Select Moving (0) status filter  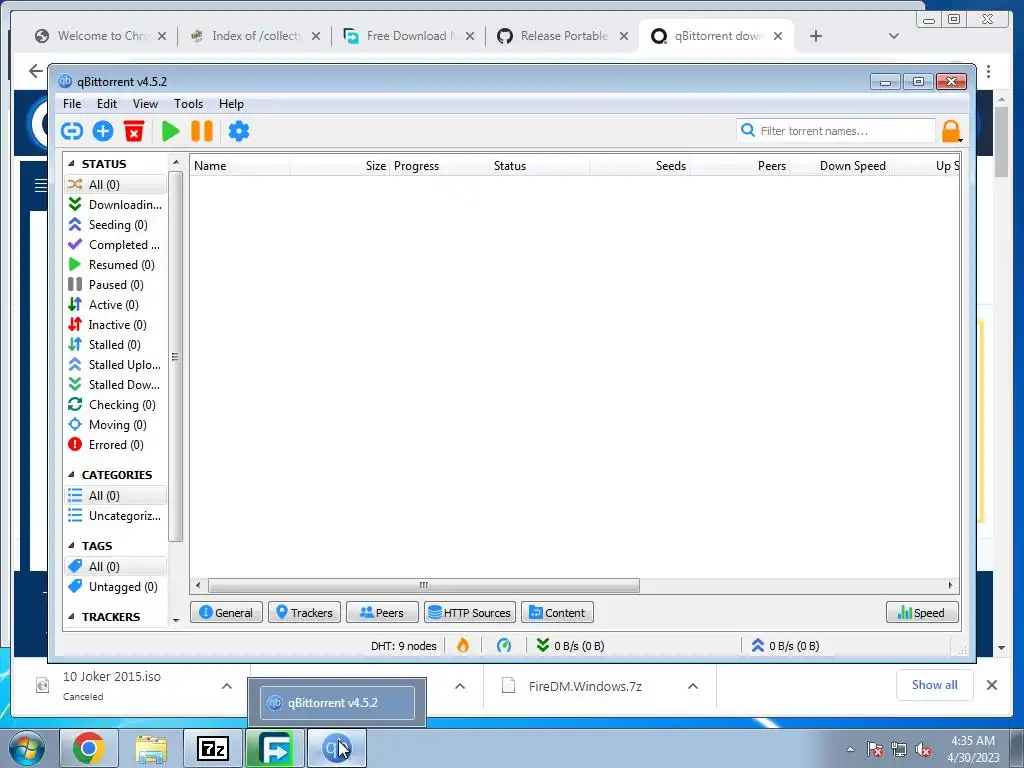116,425
